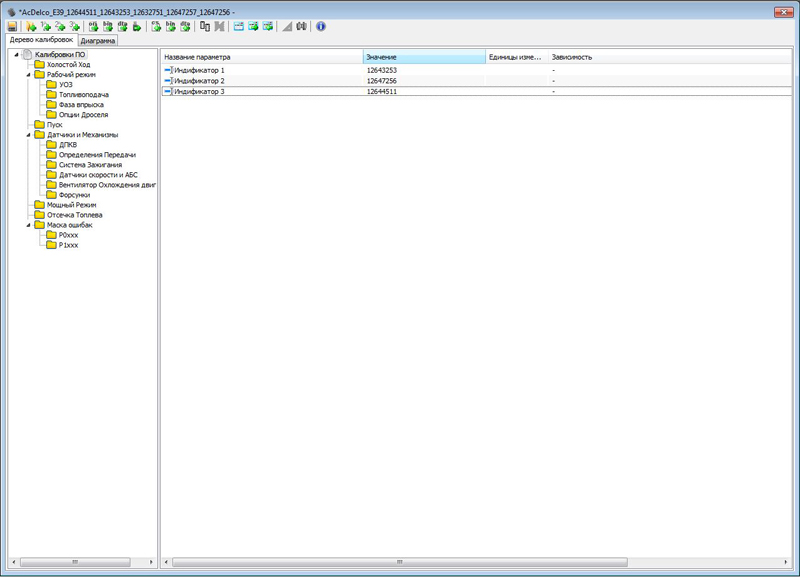Image resolution: width=800 pixels, height=577 pixels.
Task: Switch to the Диаграмма tab
Action: click(98, 41)
